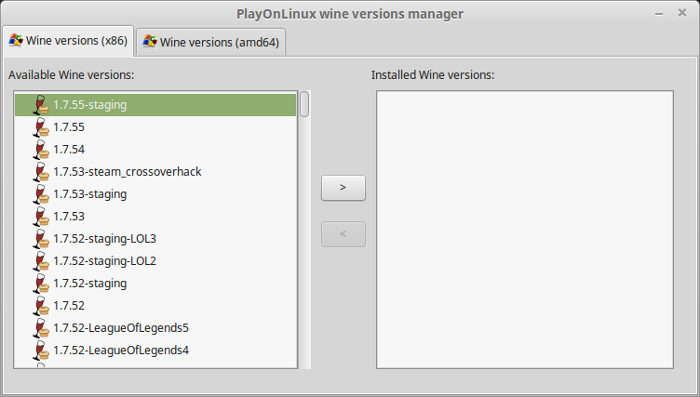700x397 pixels.
Task: Click the icon beside 1.7.52-staging-LOL3
Action: 41,239
